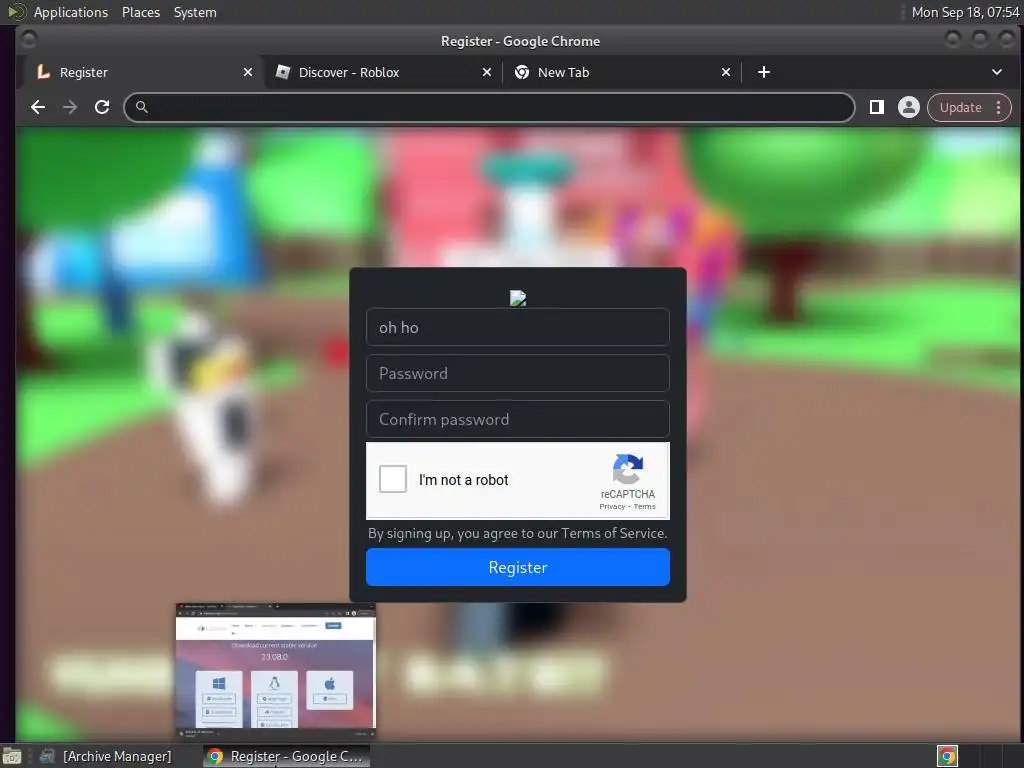Open reCAPTCHA Terms link

point(645,507)
